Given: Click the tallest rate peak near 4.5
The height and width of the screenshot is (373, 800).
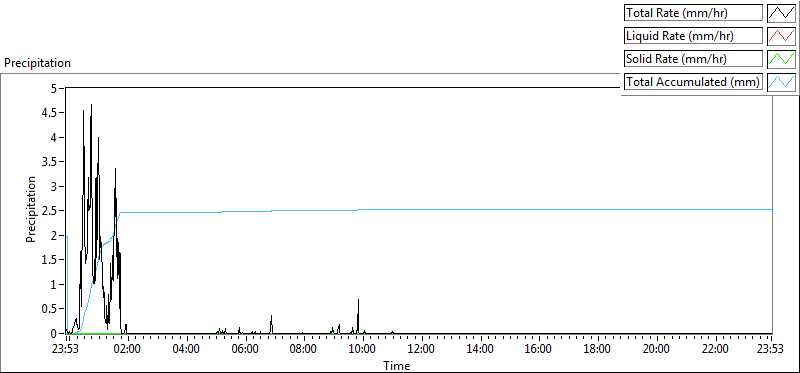Looking at the screenshot, I should click(x=91, y=105).
